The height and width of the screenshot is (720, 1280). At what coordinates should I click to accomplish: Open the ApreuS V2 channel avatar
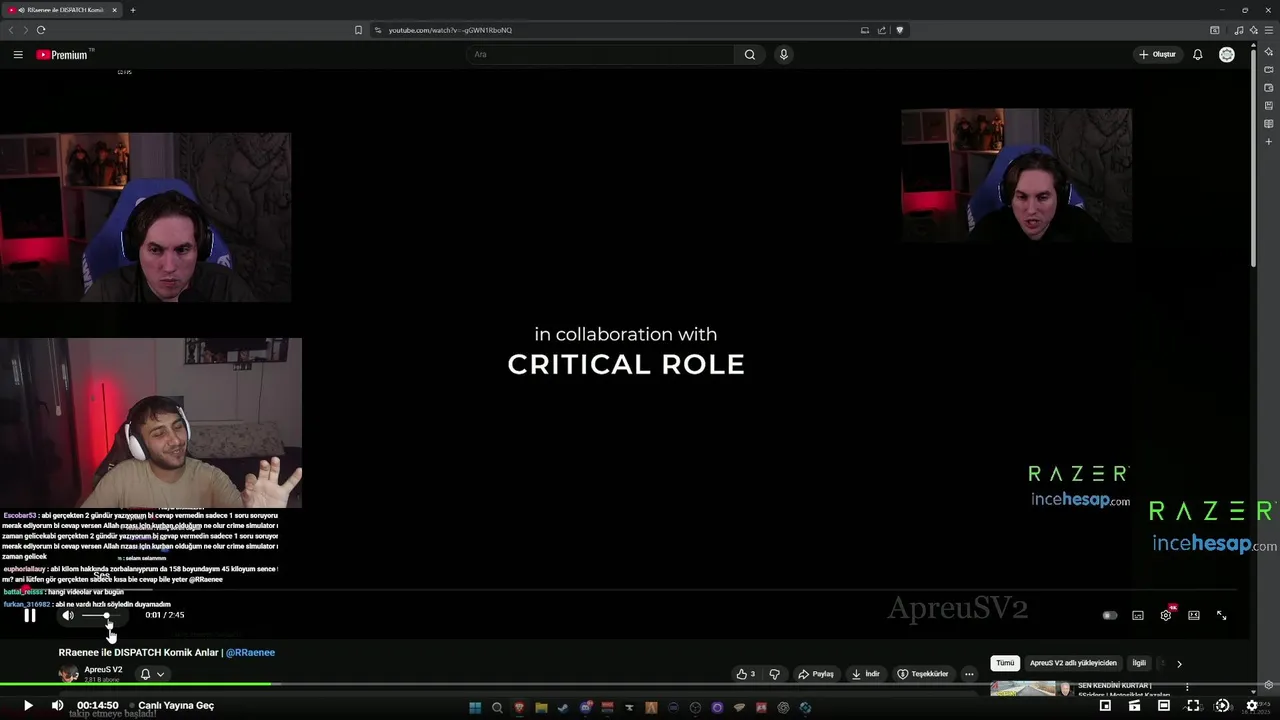[x=68, y=674]
